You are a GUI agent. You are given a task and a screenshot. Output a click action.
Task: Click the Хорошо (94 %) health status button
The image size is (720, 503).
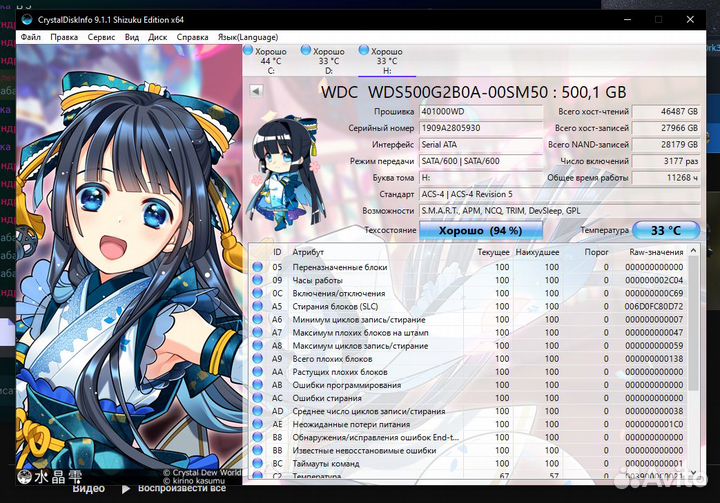479,230
